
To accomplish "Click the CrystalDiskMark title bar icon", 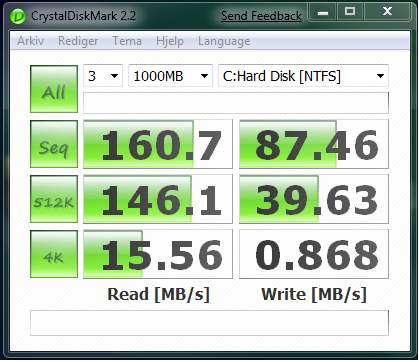I will pos(18,16).
